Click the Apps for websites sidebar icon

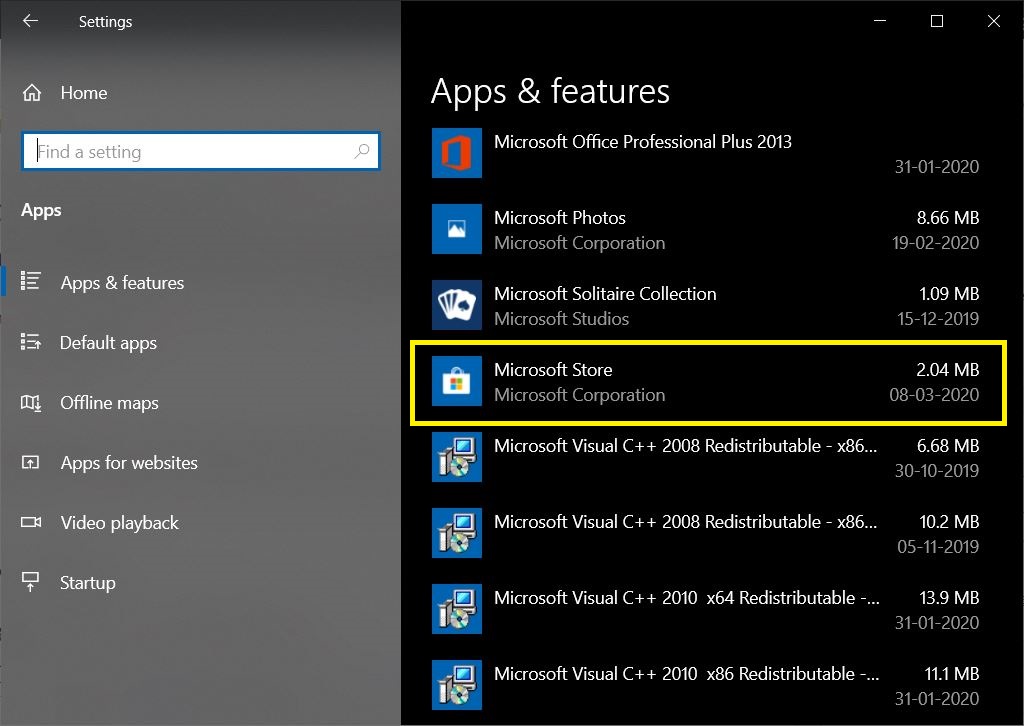pos(31,462)
